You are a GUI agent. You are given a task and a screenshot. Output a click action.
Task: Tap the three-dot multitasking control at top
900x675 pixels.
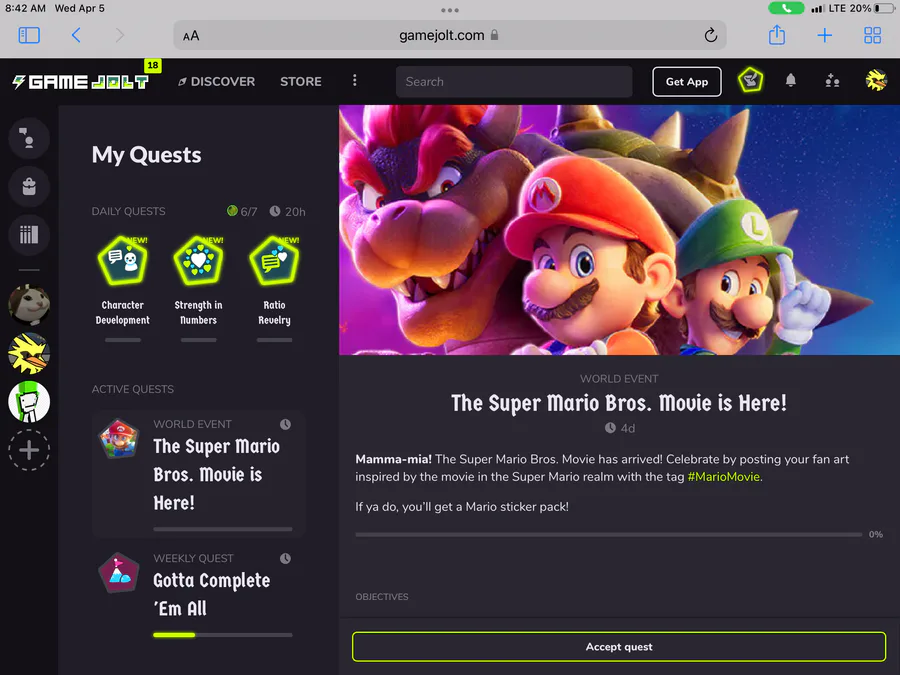[449, 10]
